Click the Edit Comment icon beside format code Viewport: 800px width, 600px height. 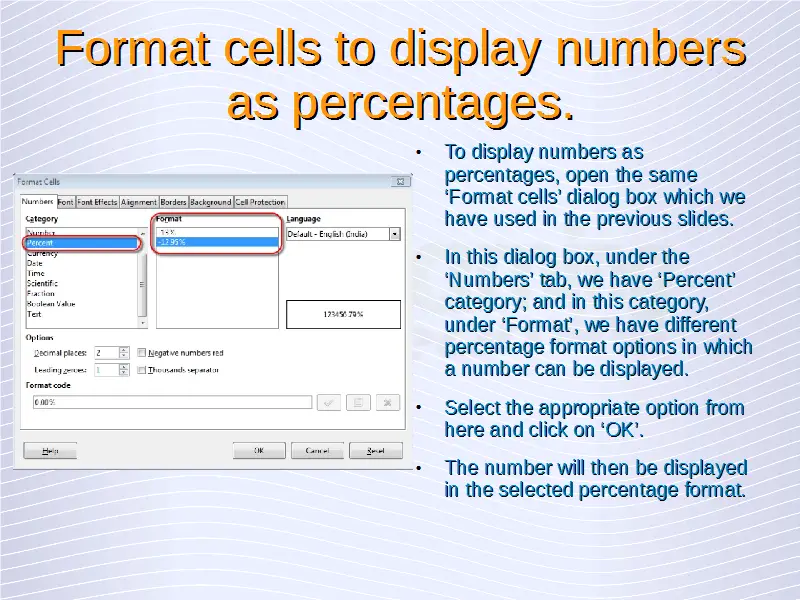click(x=358, y=402)
